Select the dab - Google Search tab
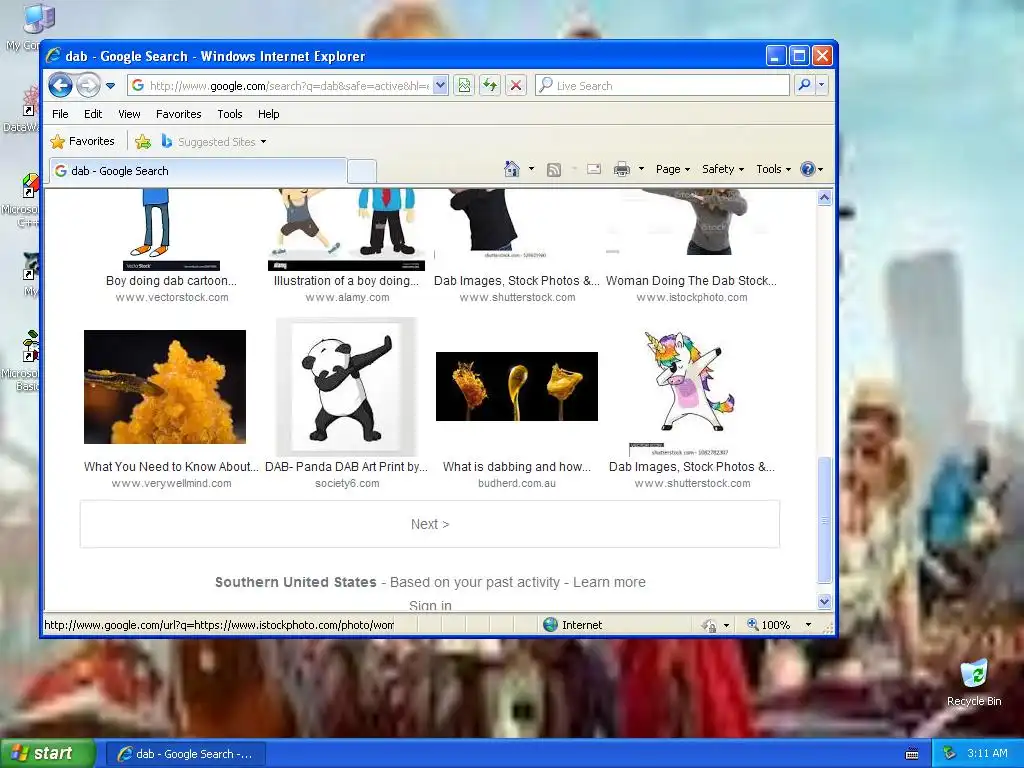 (x=197, y=171)
